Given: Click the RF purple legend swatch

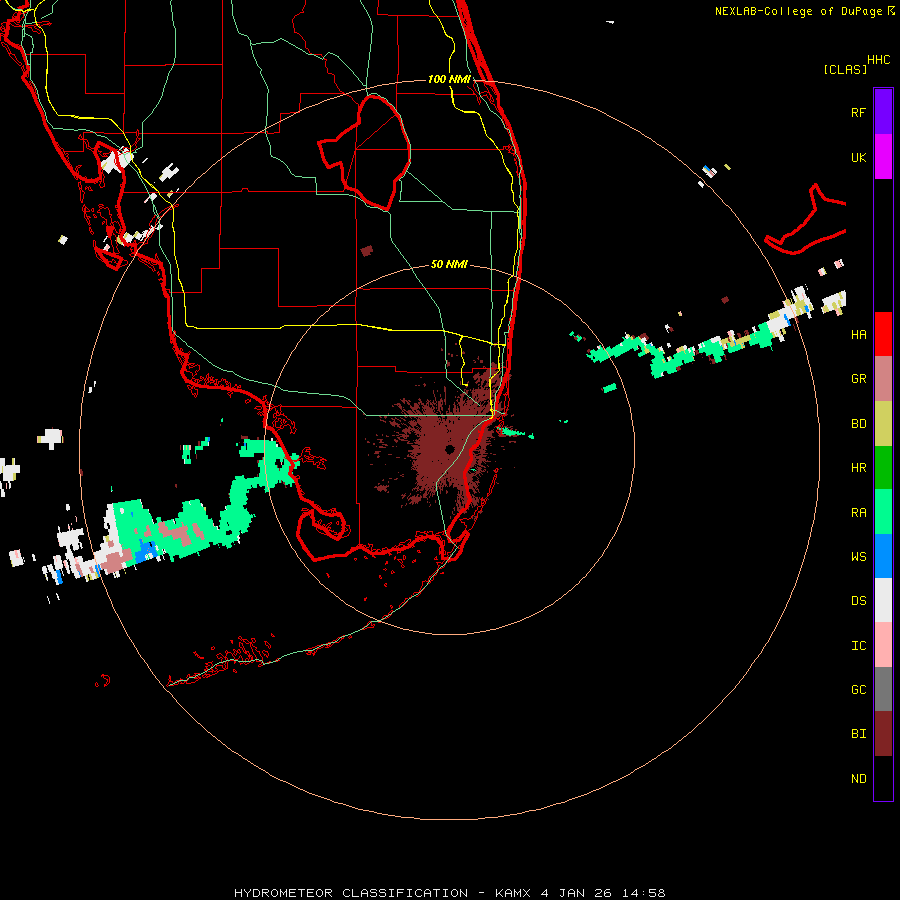Looking at the screenshot, I should (883, 112).
